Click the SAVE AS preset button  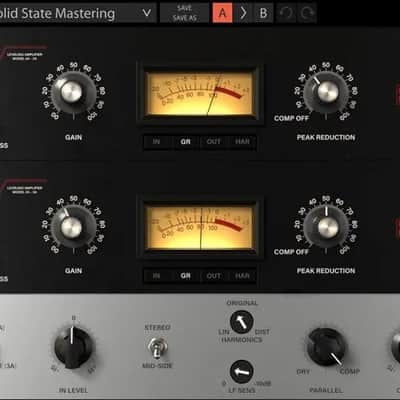[x=185, y=18]
